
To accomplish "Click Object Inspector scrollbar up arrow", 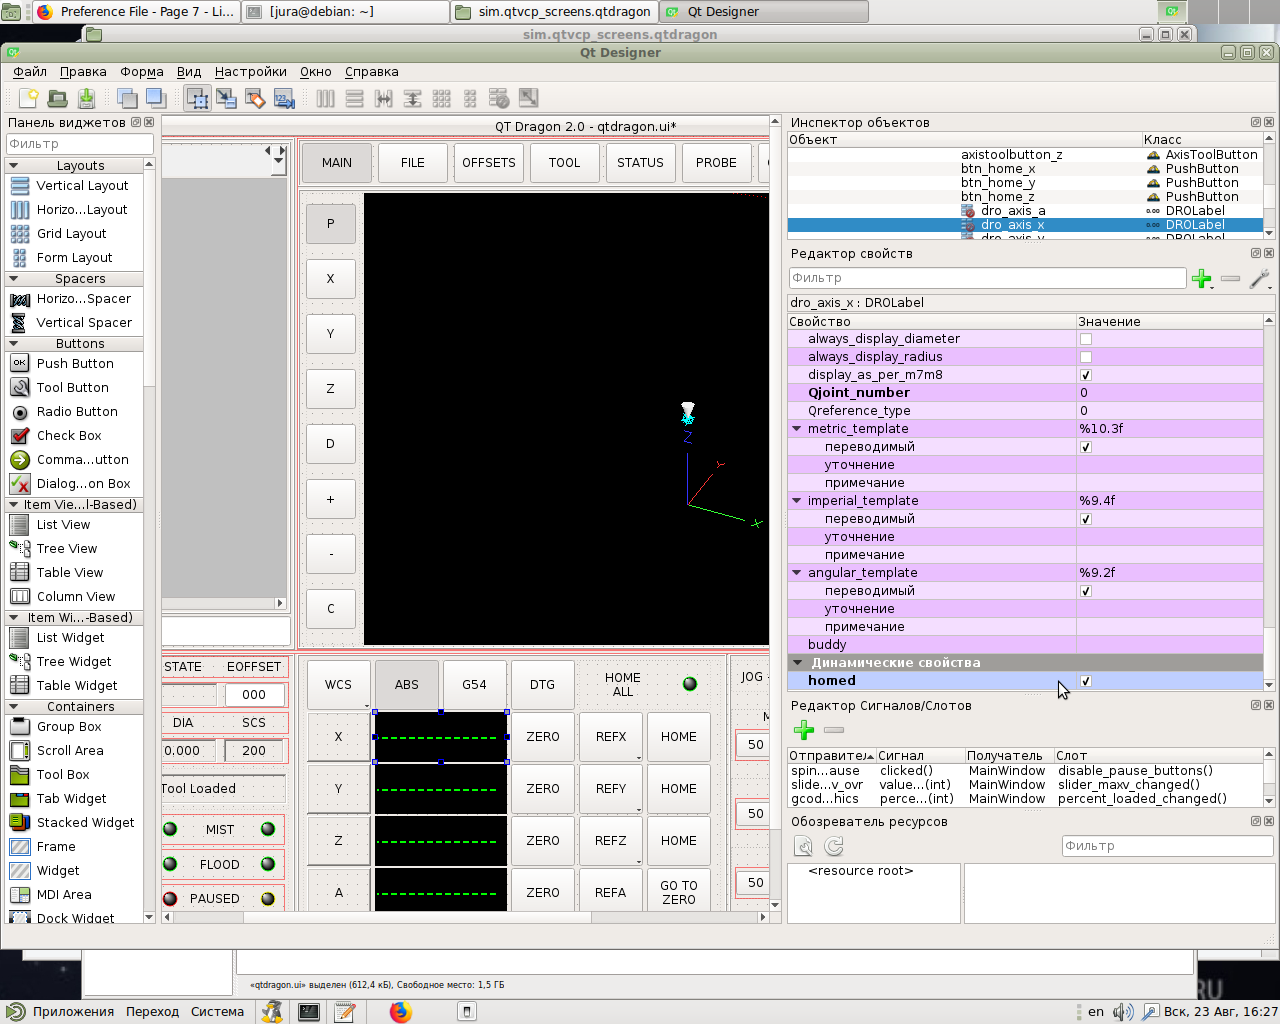I will (1269, 139).
